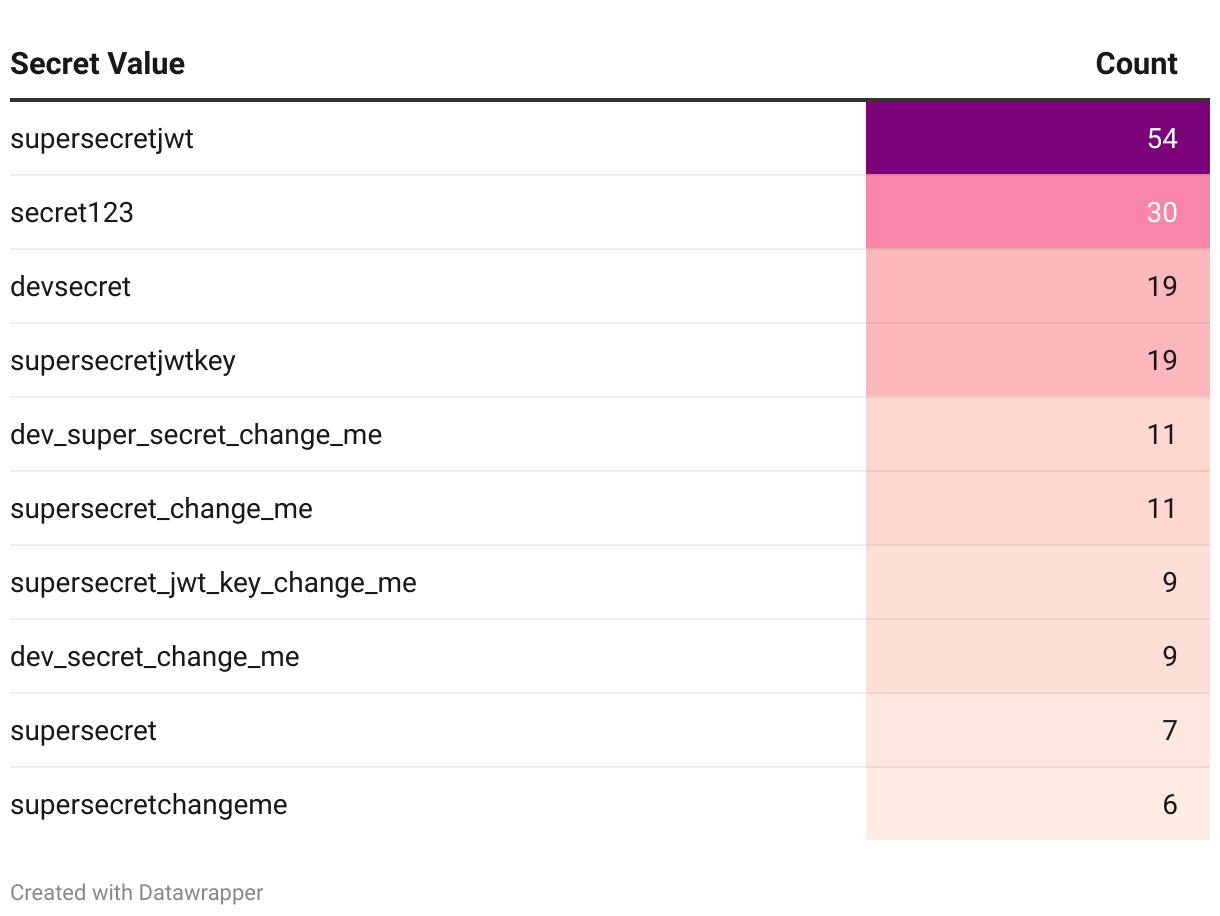Click the Secret Value column header
This screenshot has width=1220, height=916.
pos(98,64)
